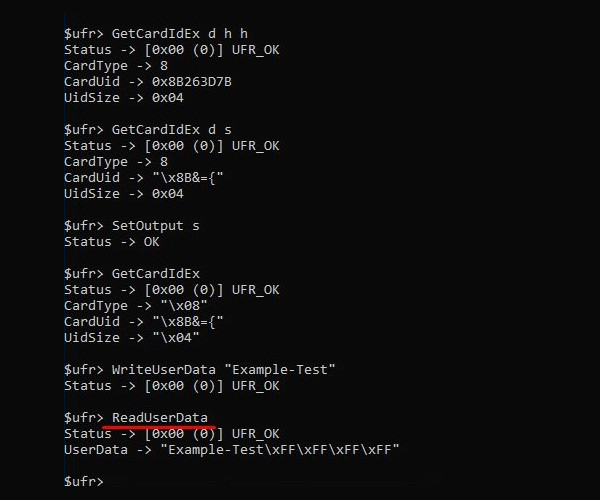Click the second CardUid "\x8B&={" string
Viewport: 600px width, 500px height.
point(188,322)
